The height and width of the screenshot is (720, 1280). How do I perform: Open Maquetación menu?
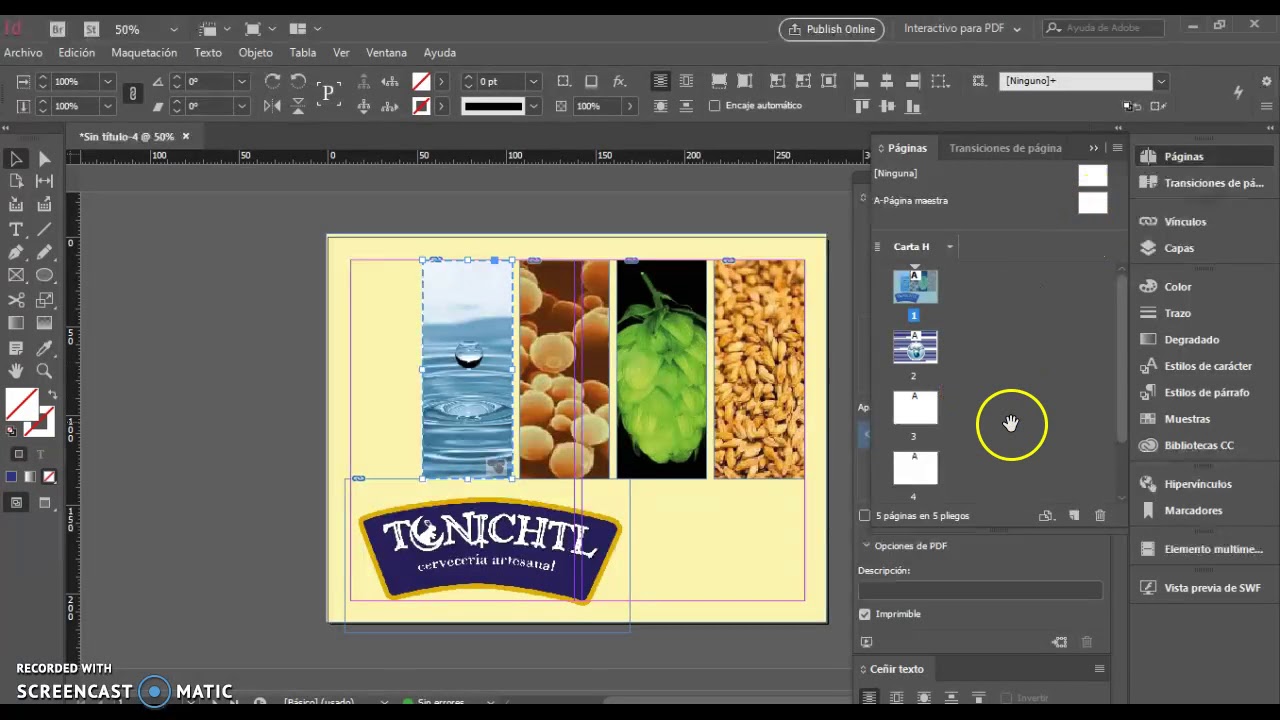coord(144,52)
